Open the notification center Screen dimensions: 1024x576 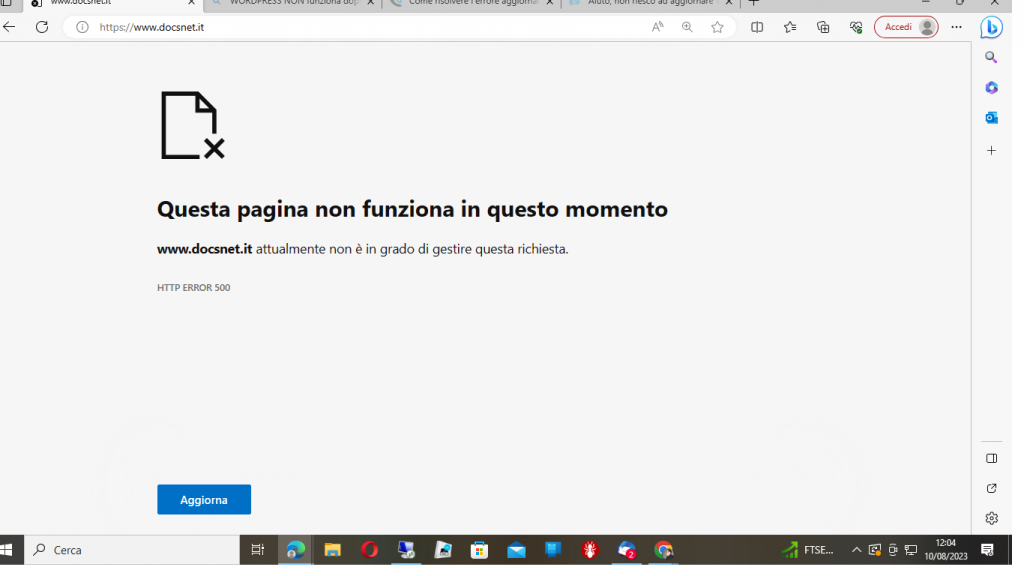tap(987, 550)
